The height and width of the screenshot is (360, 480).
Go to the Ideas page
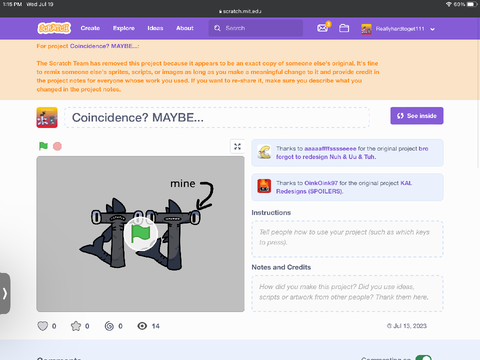click(x=155, y=28)
